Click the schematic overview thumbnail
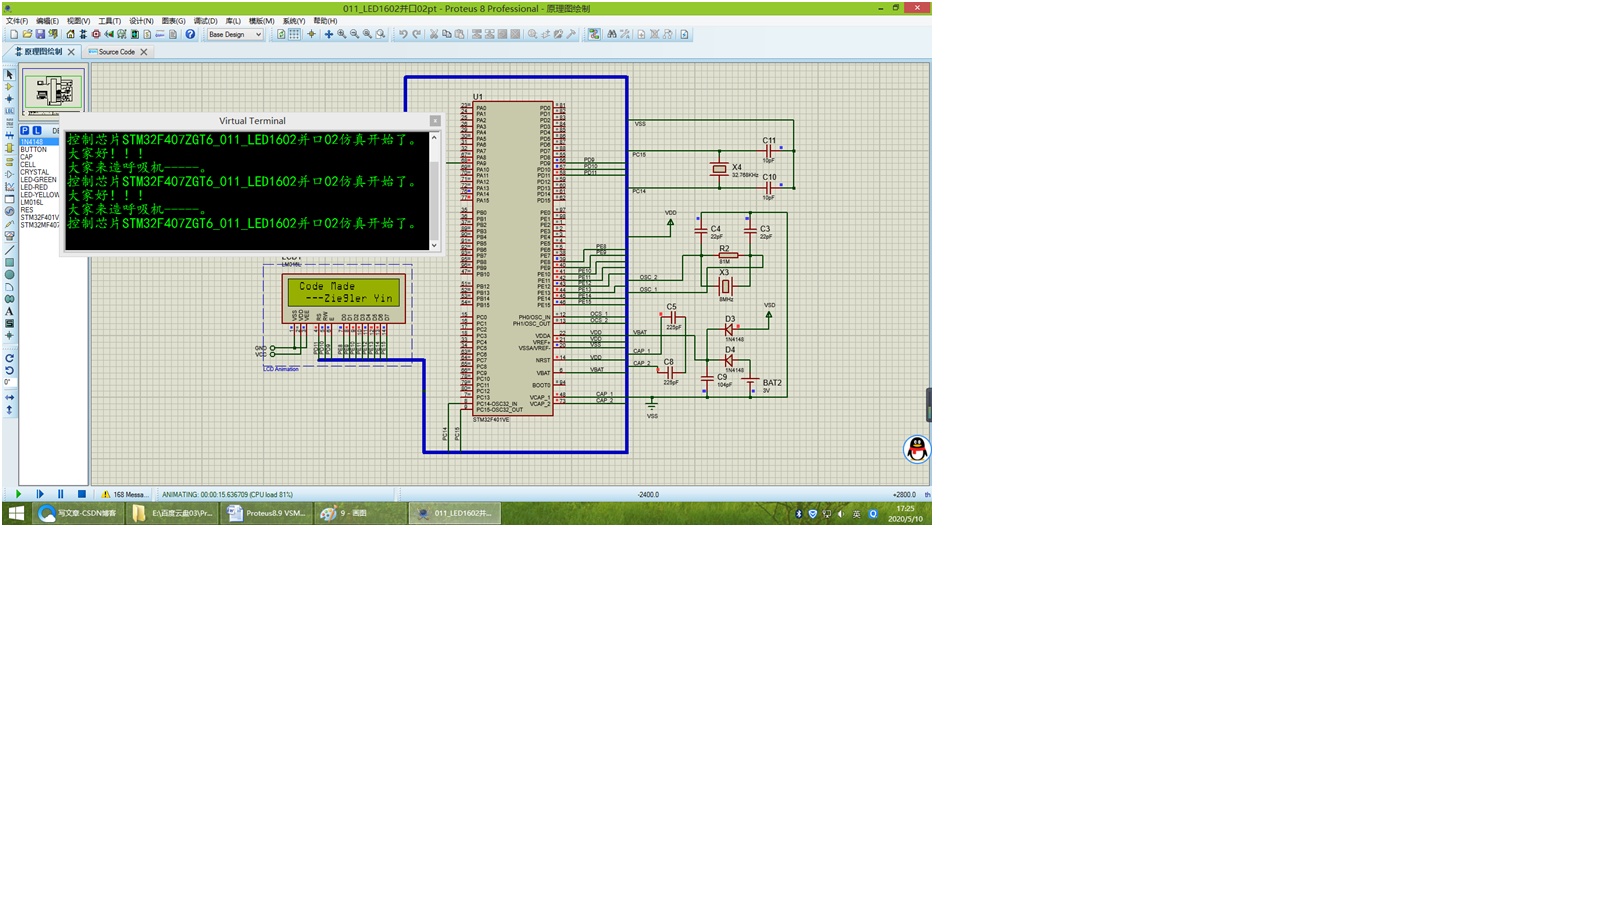 click(x=53, y=92)
